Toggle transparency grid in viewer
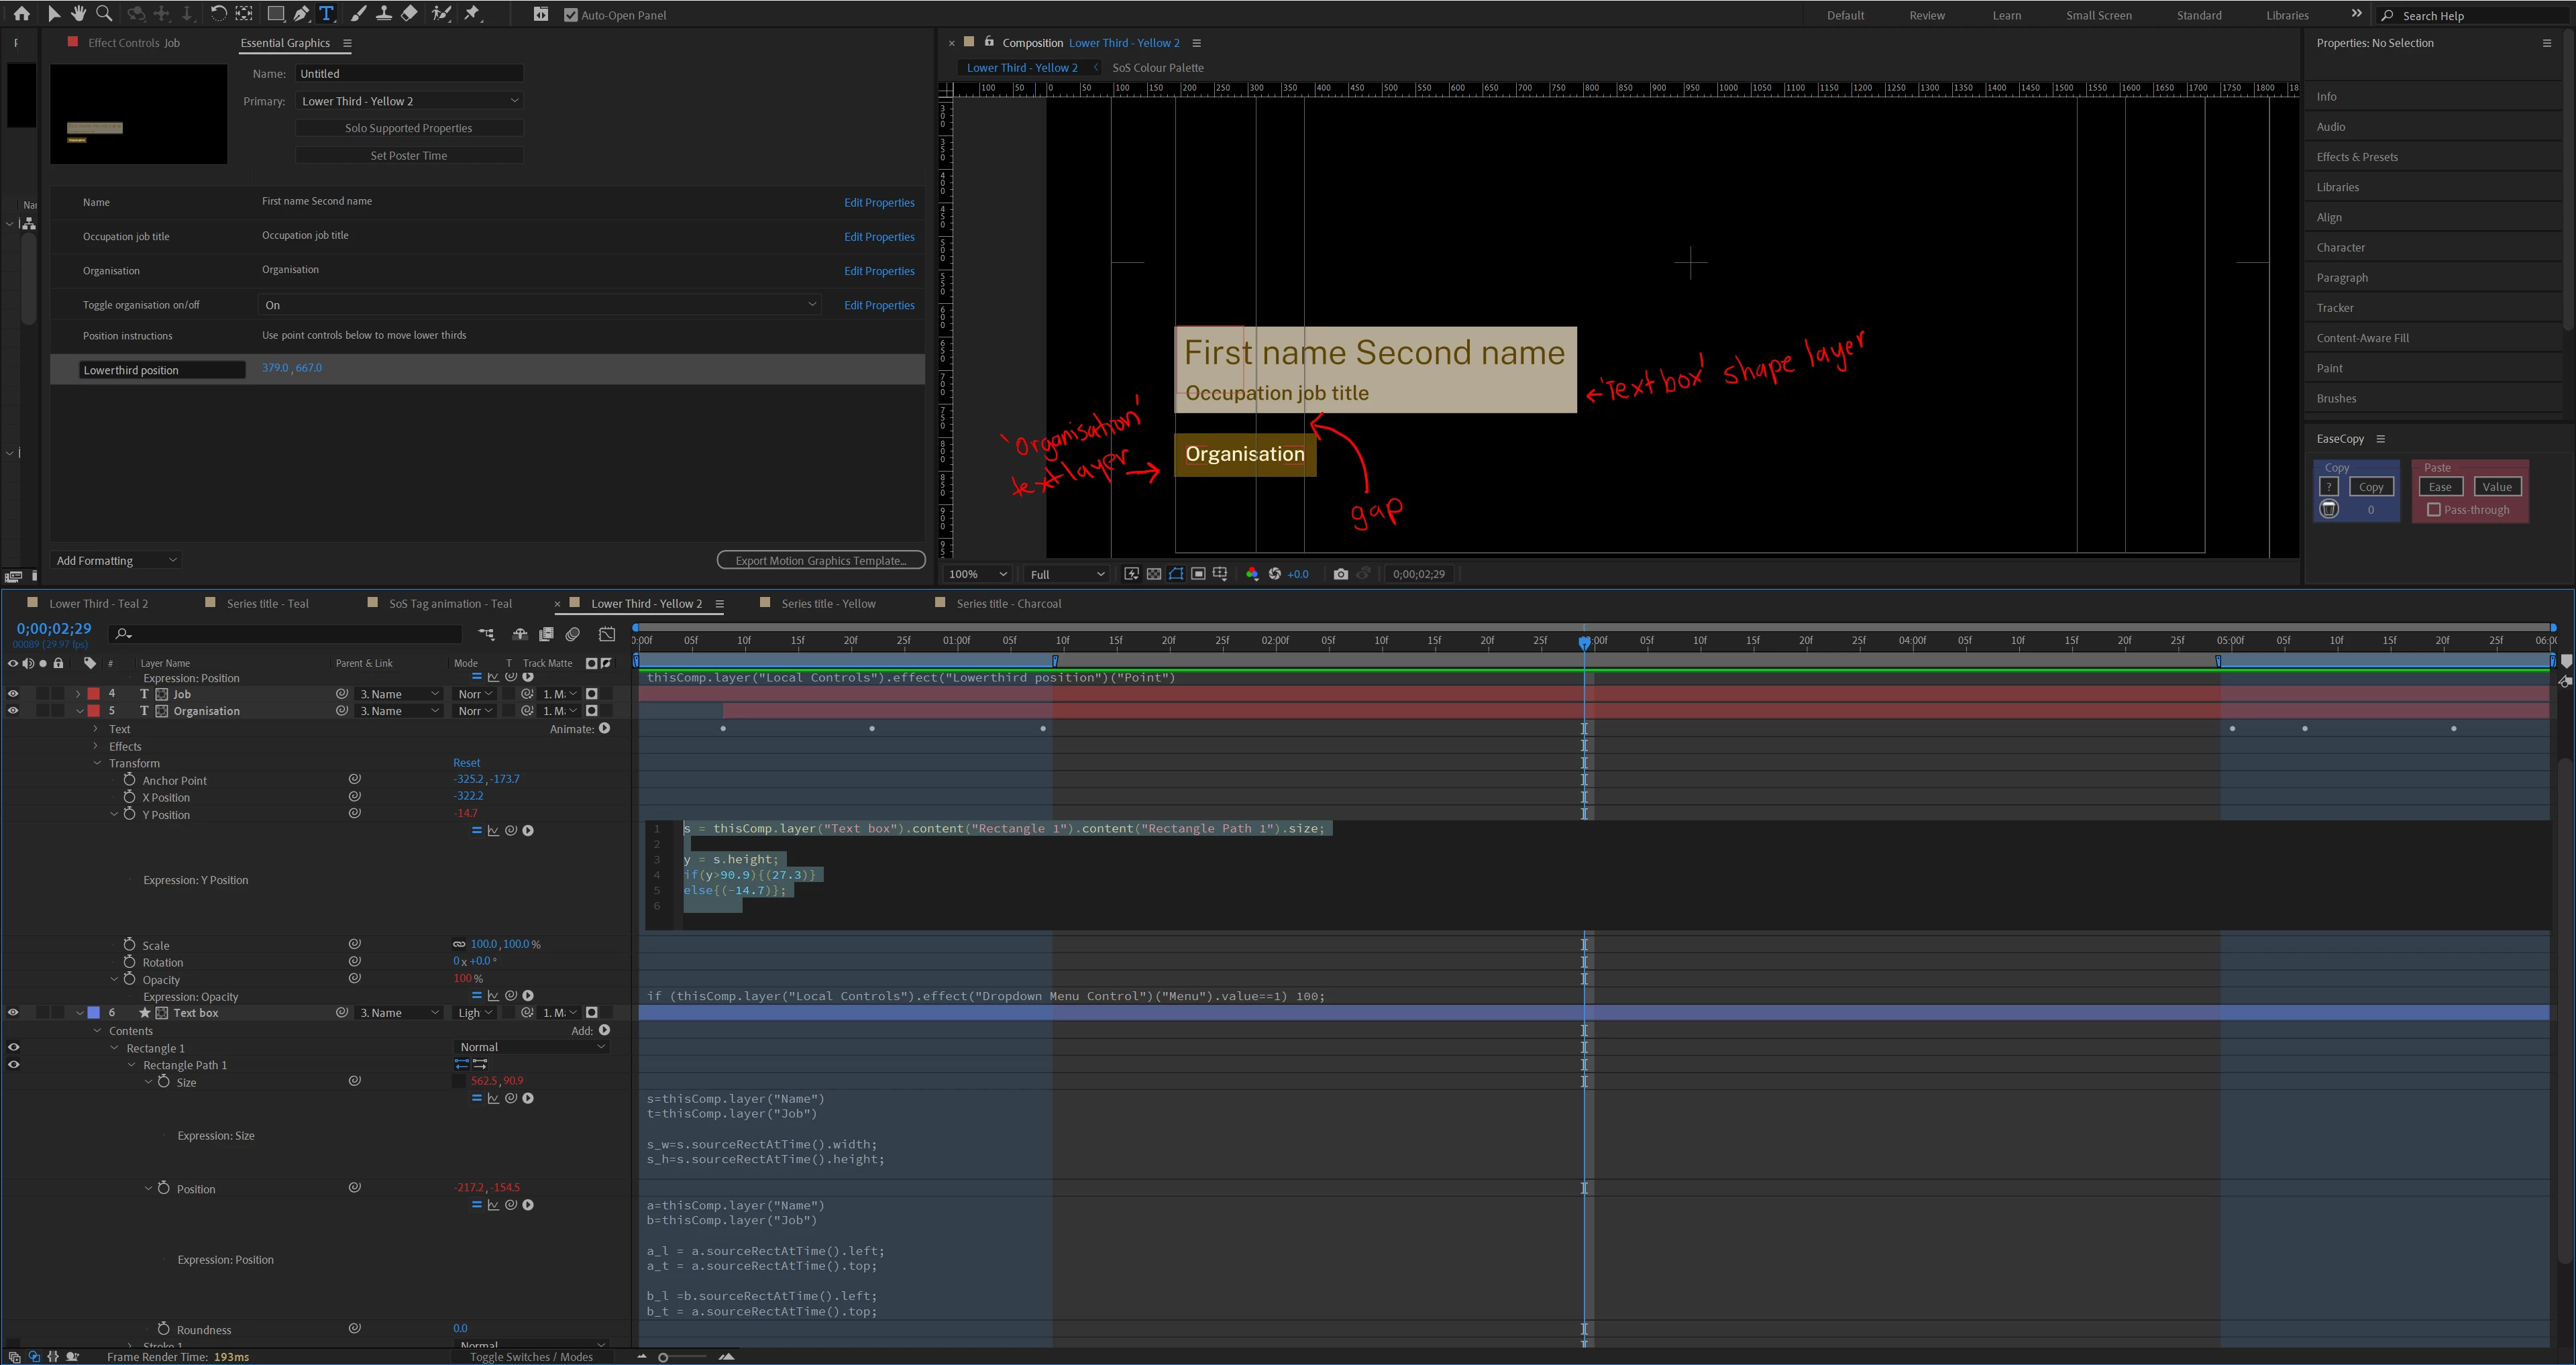The width and height of the screenshot is (2576, 1365). coord(1154,574)
